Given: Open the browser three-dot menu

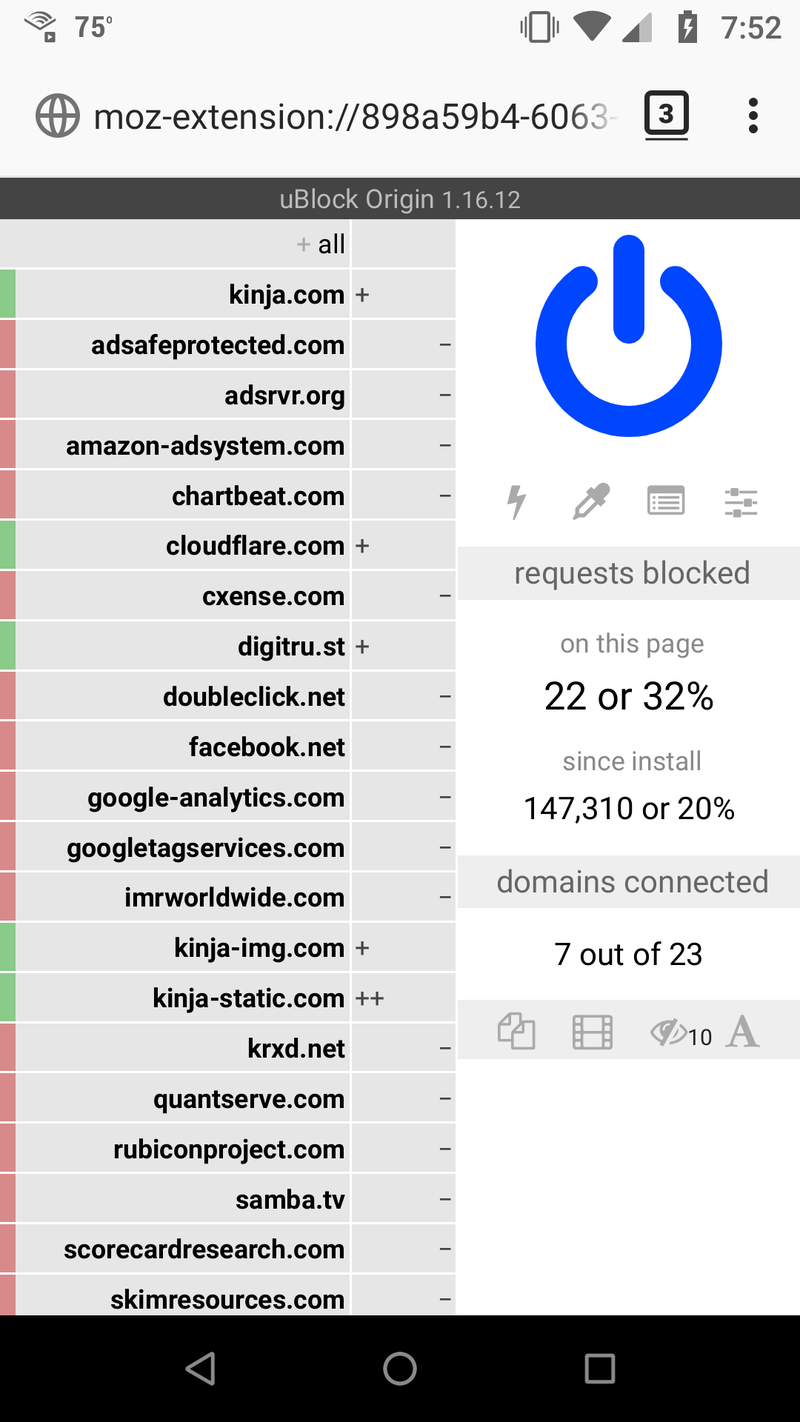Looking at the screenshot, I should [753, 116].
